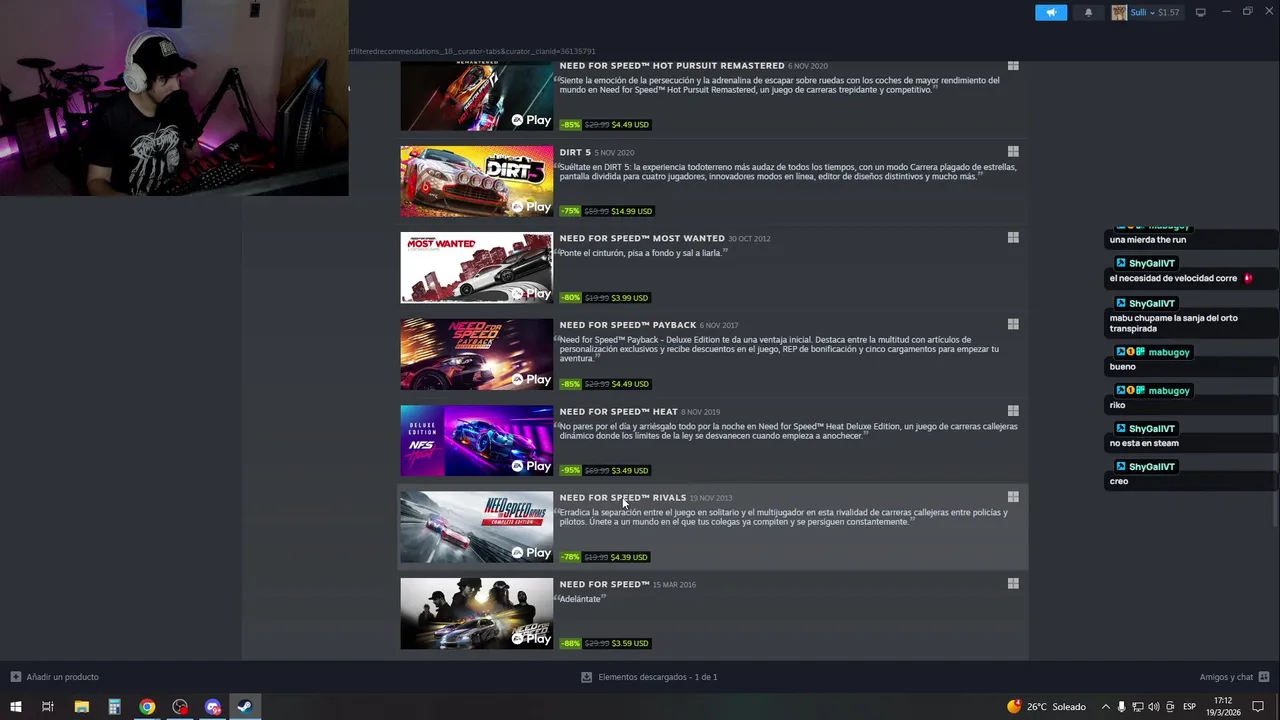Open File Explorer from taskbar
Screen dimensions: 1280x720
[82, 707]
